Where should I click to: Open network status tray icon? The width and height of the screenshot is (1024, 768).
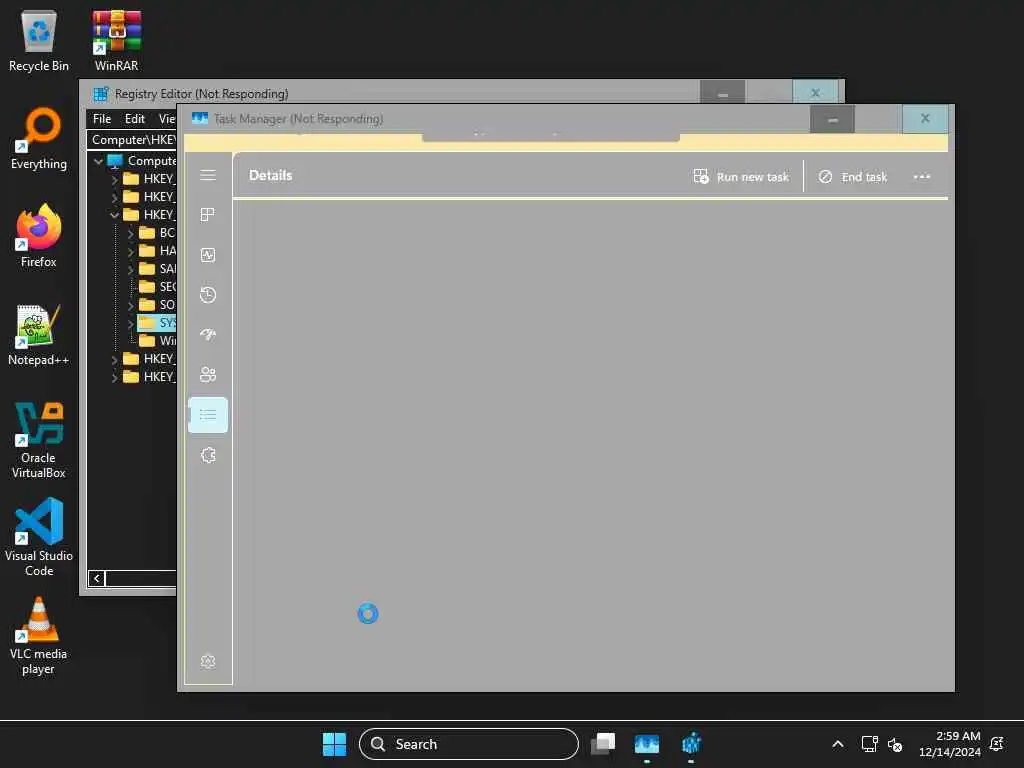point(869,744)
